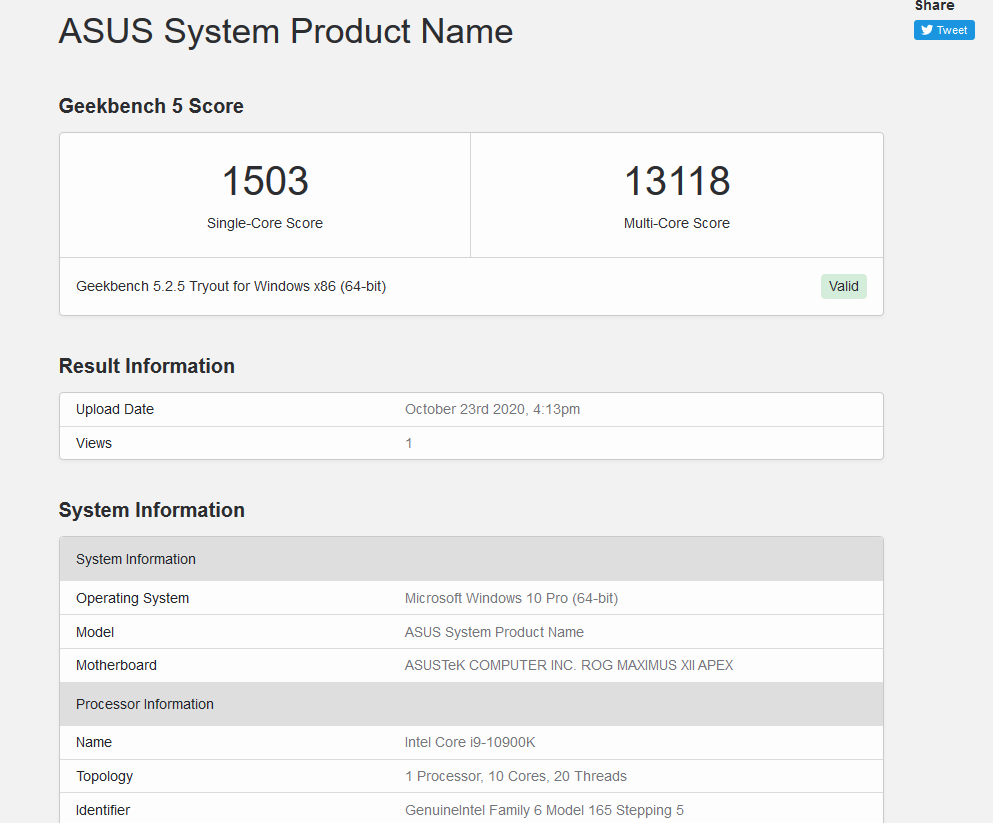Click the Tweet share button
The height and width of the screenshot is (823, 993).
[944, 30]
